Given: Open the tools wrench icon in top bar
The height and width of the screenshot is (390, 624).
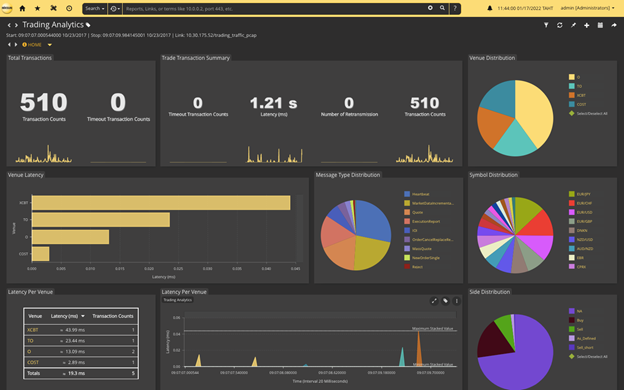Looking at the screenshot, I should click(x=53, y=8).
